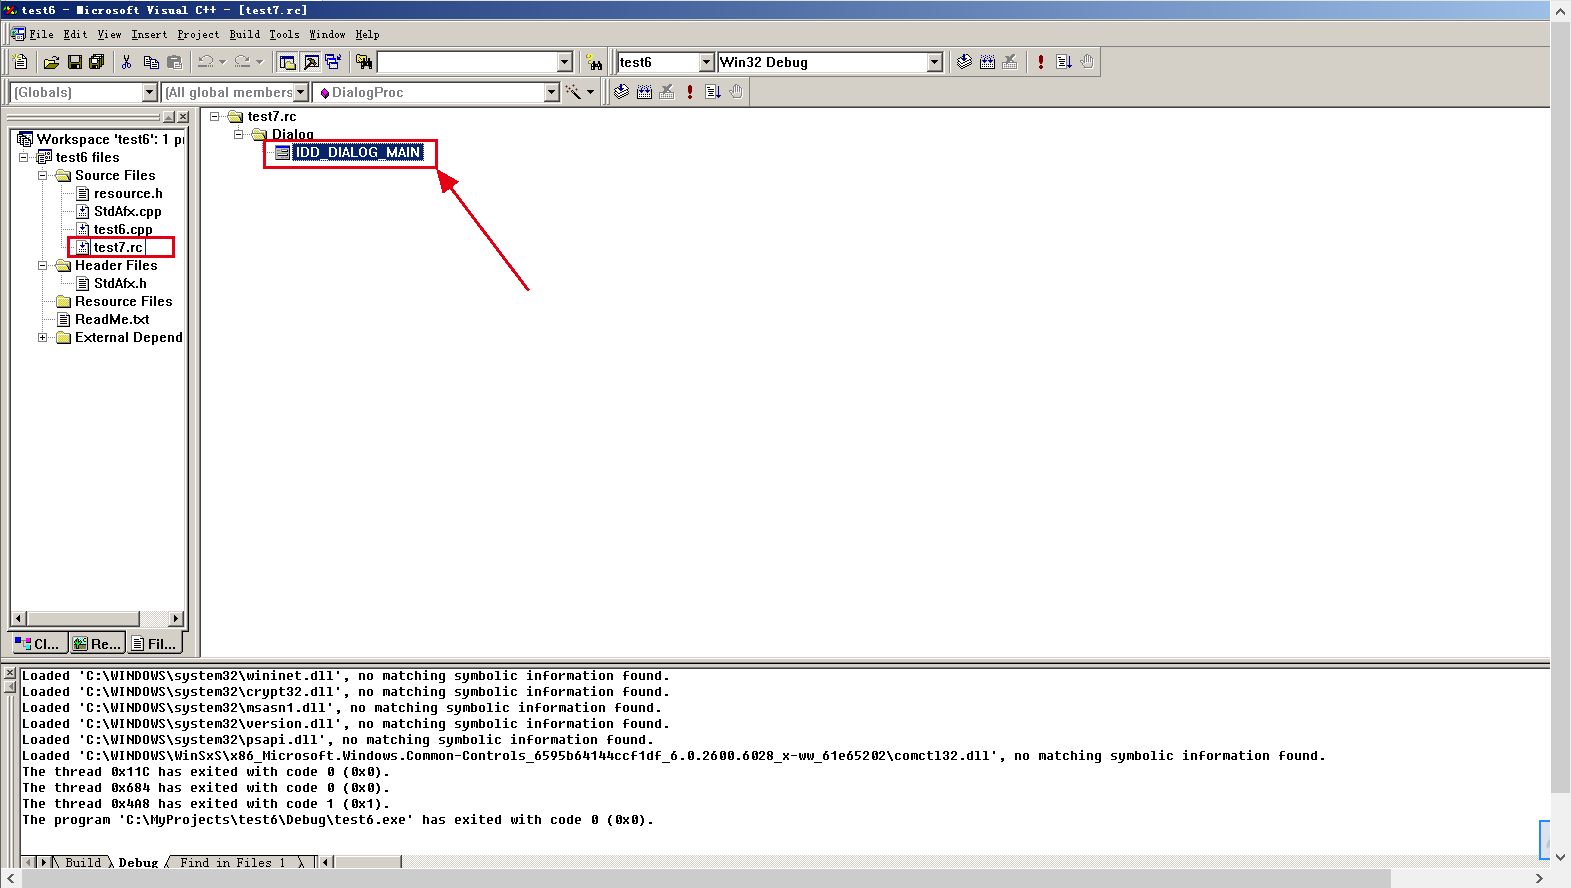Viewport: 1571px width, 888px height.
Task: Switch to the FileView tab
Action: click(155, 643)
